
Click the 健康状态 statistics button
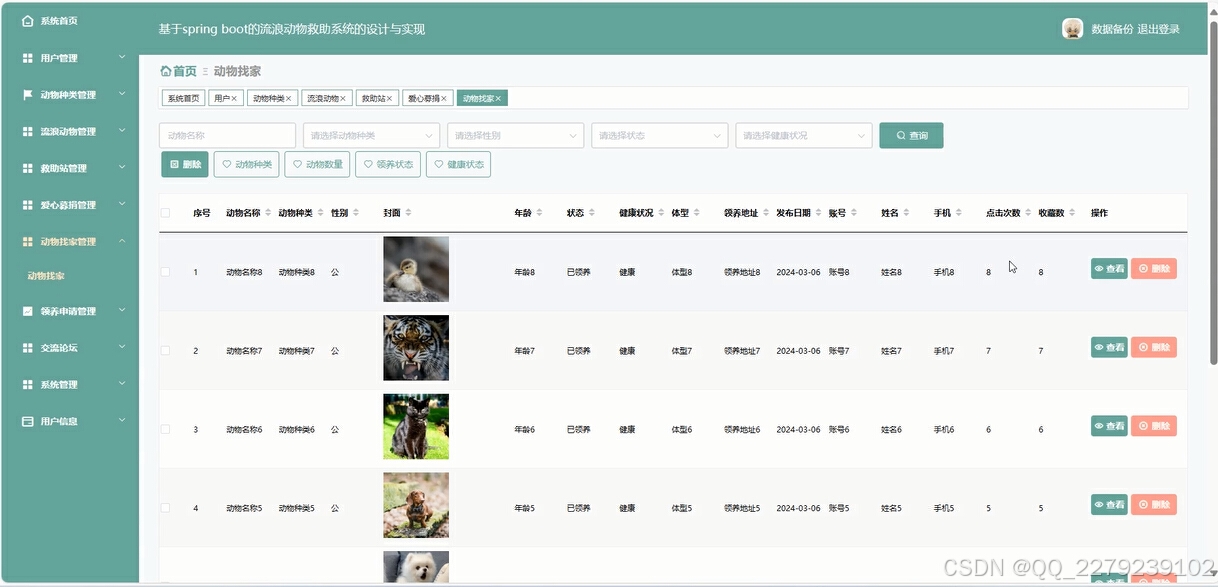pos(458,164)
